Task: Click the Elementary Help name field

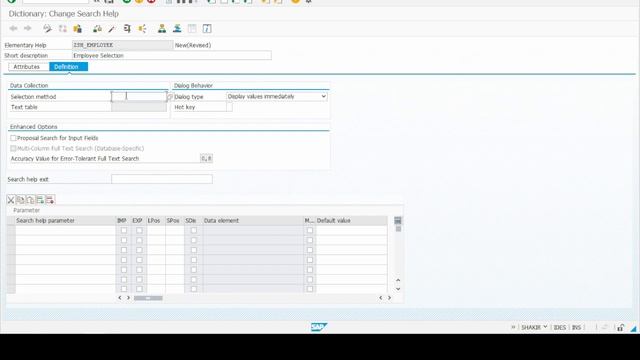Action: pos(122,45)
